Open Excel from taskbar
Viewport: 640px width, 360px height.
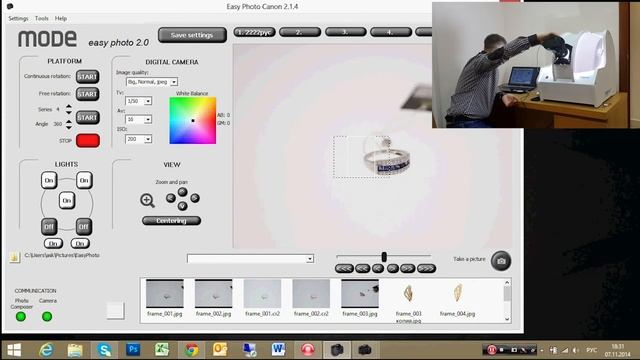pos(162,350)
